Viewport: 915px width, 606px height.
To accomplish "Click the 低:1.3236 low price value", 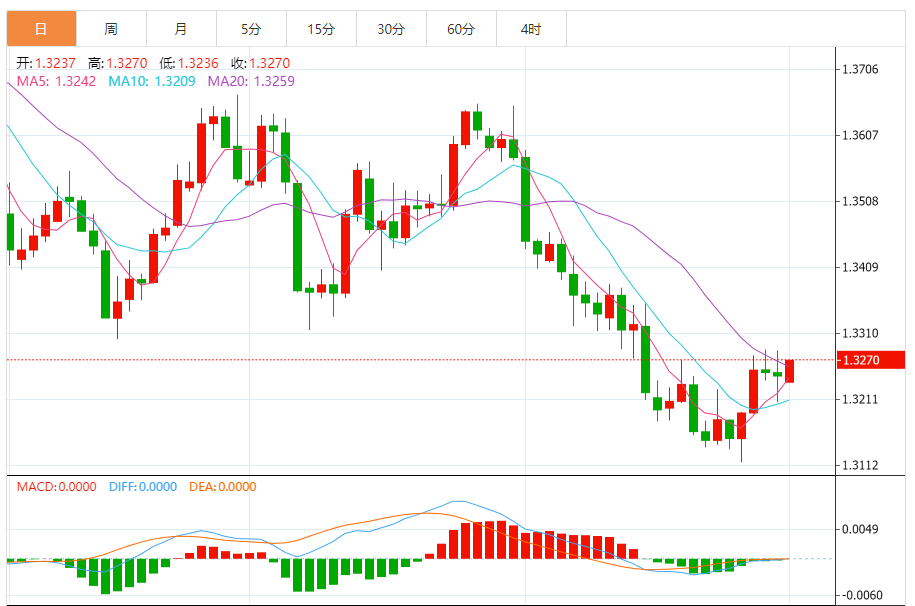I will click(189, 63).
